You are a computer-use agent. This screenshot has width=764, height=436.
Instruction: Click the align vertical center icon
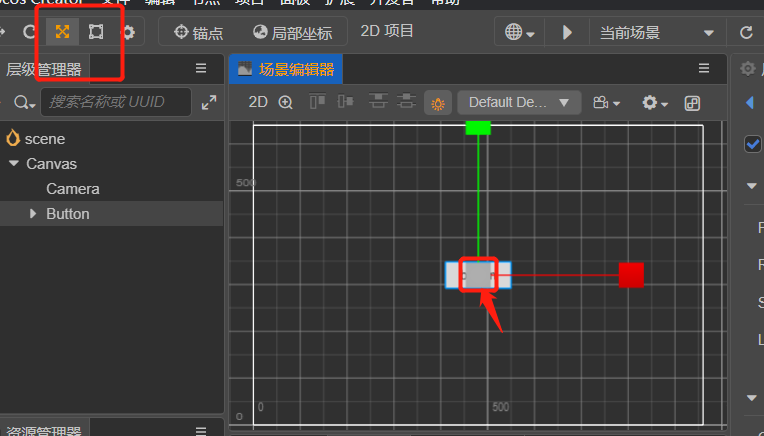click(x=345, y=102)
